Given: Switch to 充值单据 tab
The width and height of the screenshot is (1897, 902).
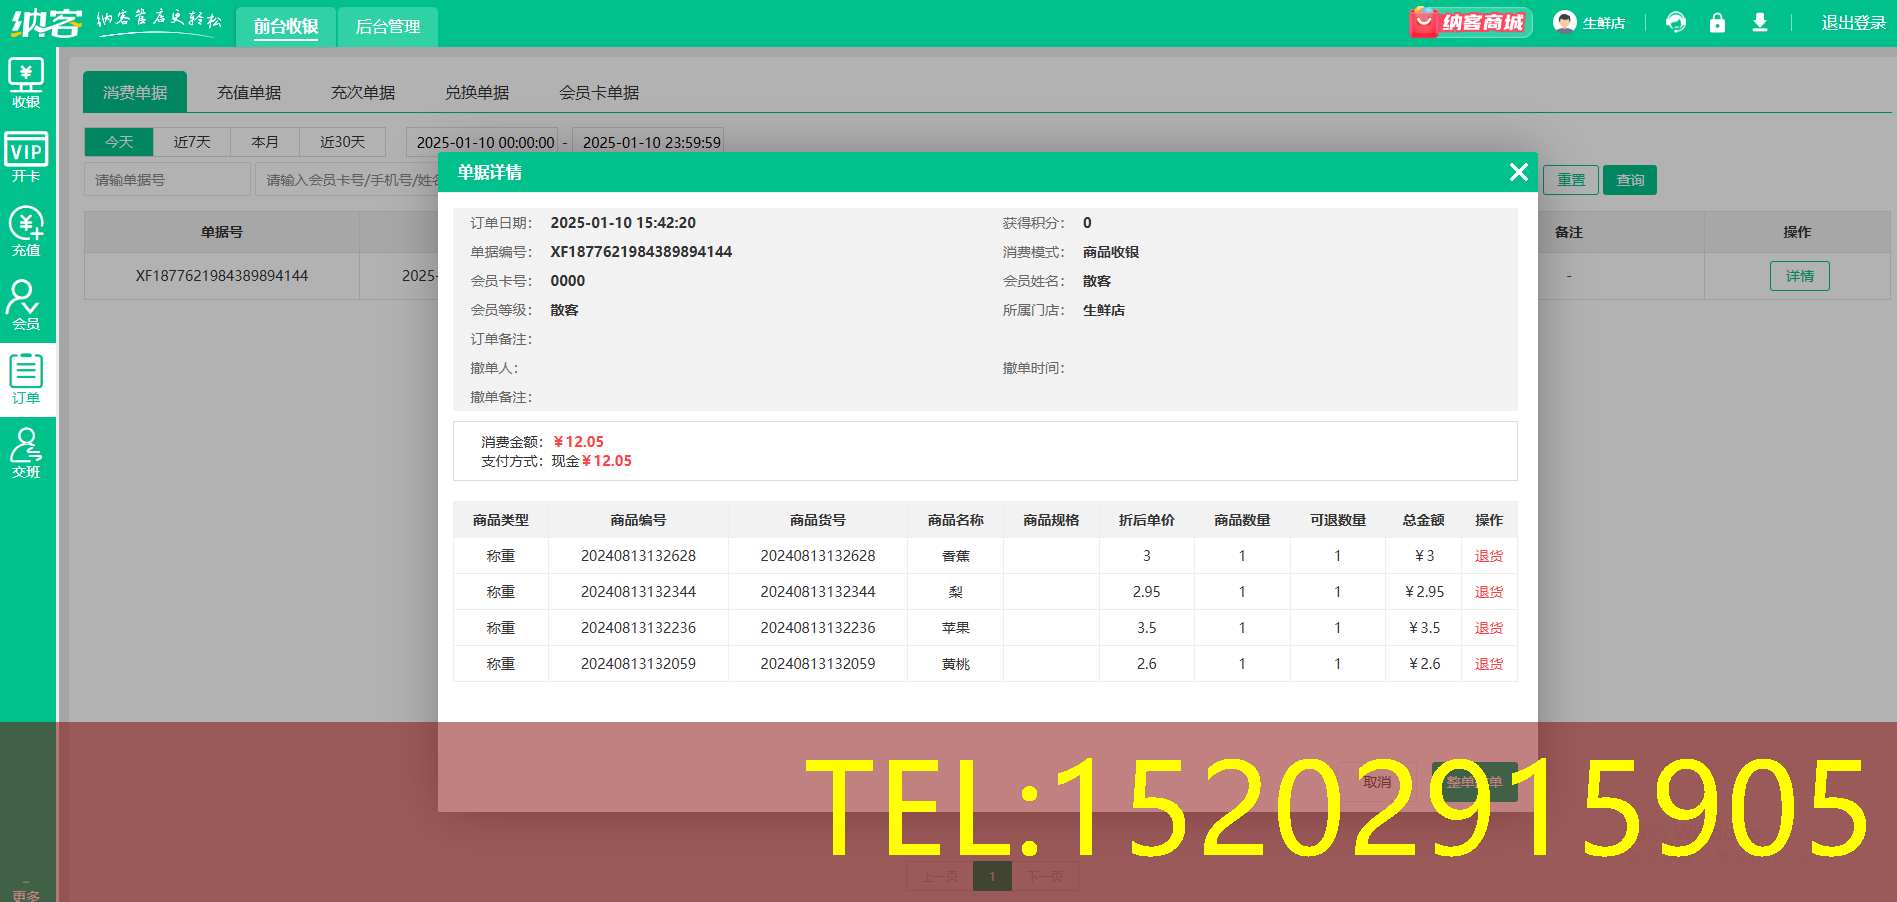Looking at the screenshot, I should point(249,93).
